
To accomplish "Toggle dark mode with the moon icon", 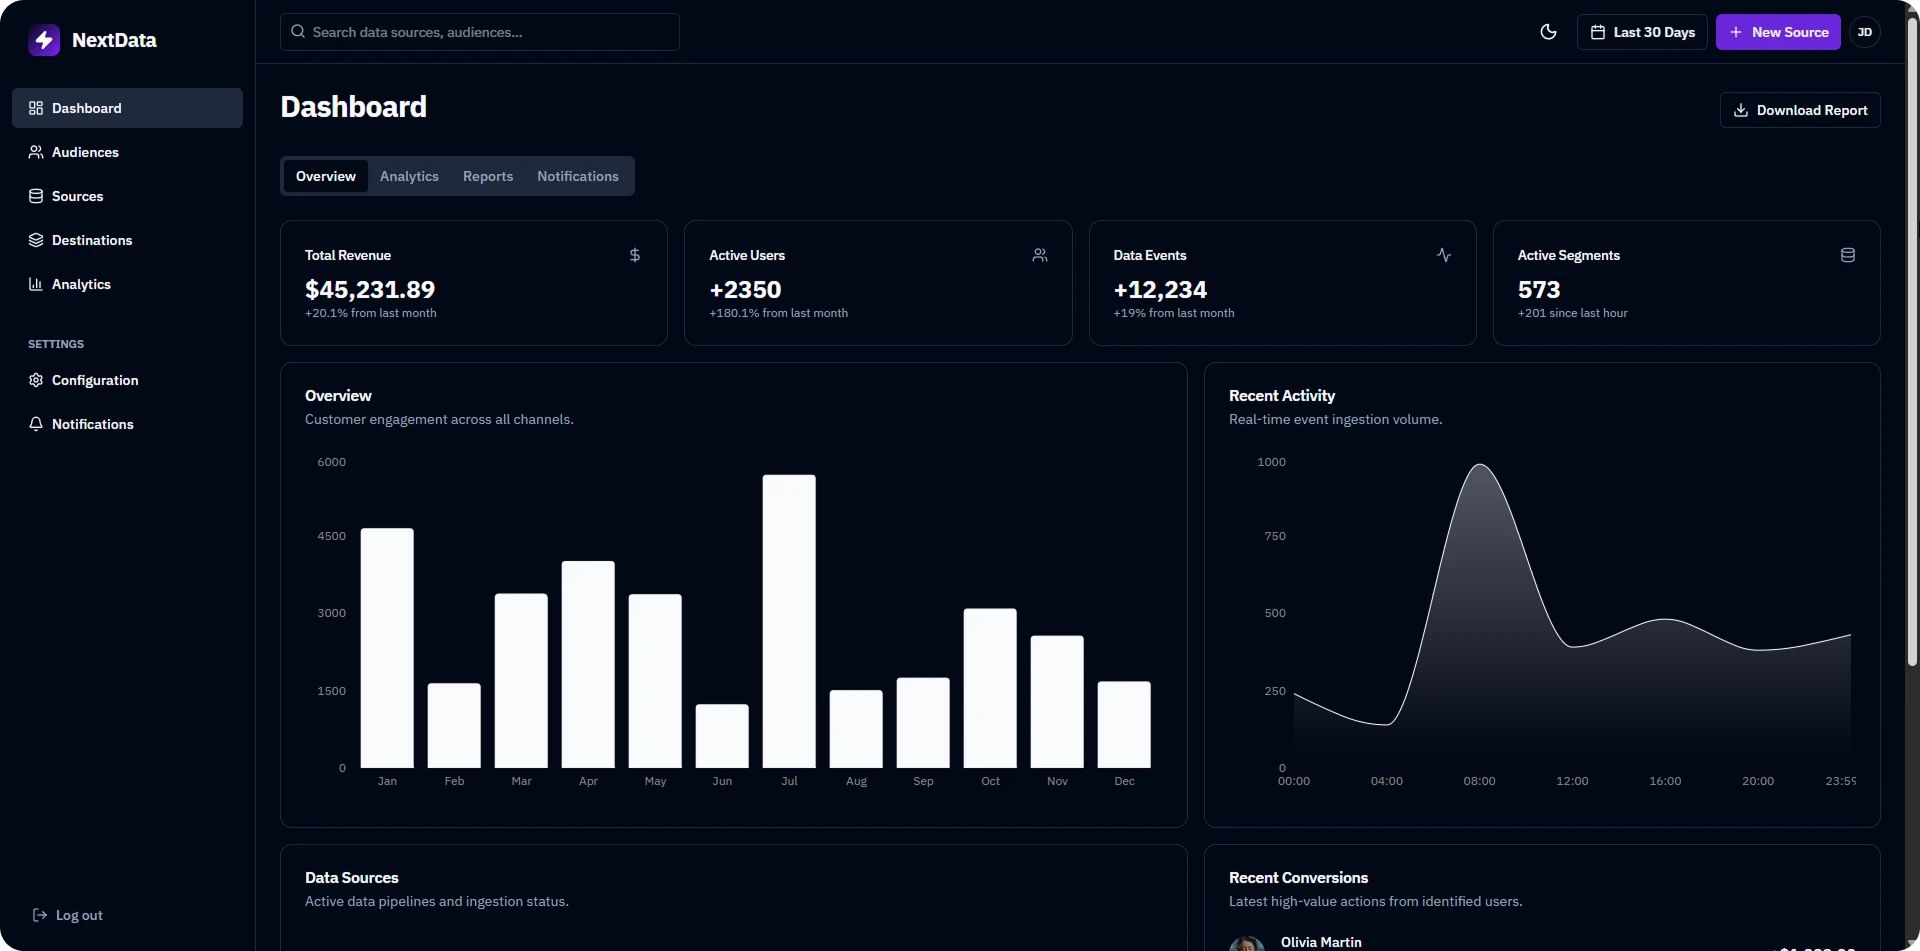I will (1549, 32).
